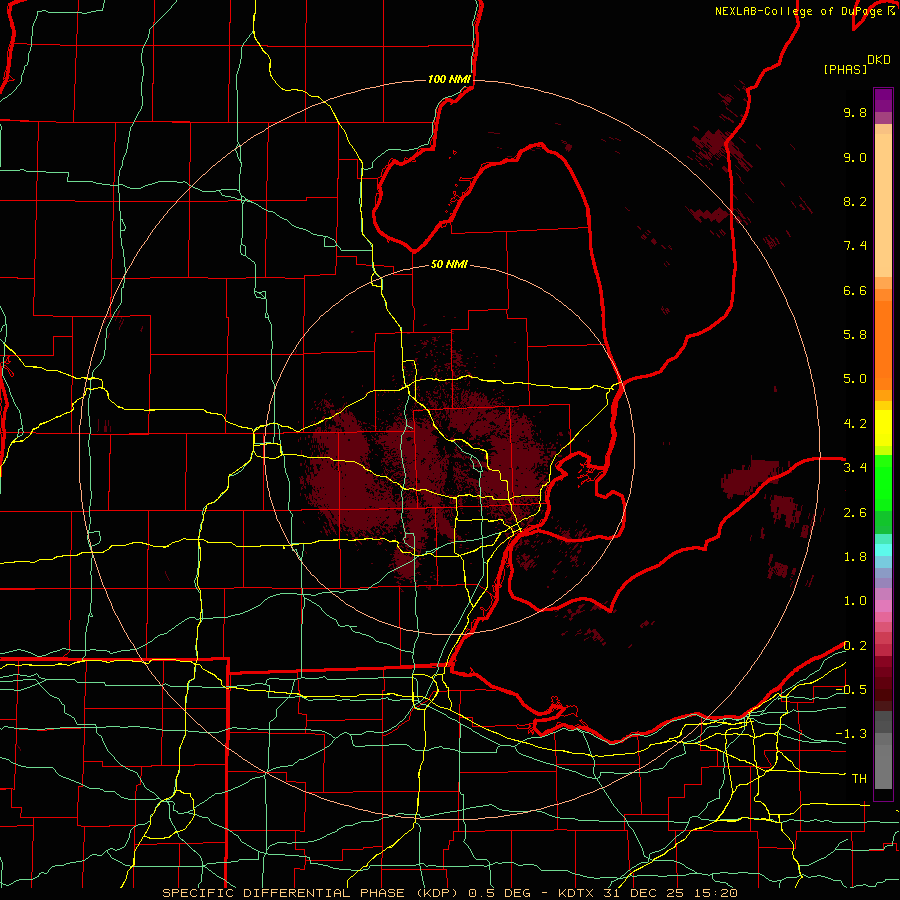The width and height of the screenshot is (900, 900).
Task: Pick the yellow color bar segment
Action: [883, 428]
